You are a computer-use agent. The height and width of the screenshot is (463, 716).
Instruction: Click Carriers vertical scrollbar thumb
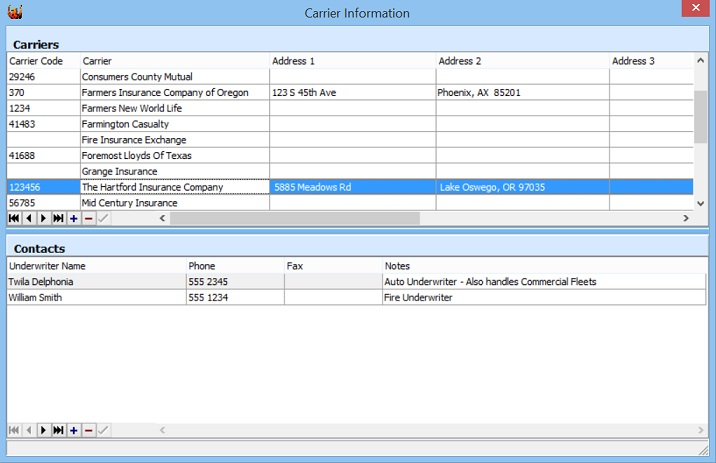point(700,117)
